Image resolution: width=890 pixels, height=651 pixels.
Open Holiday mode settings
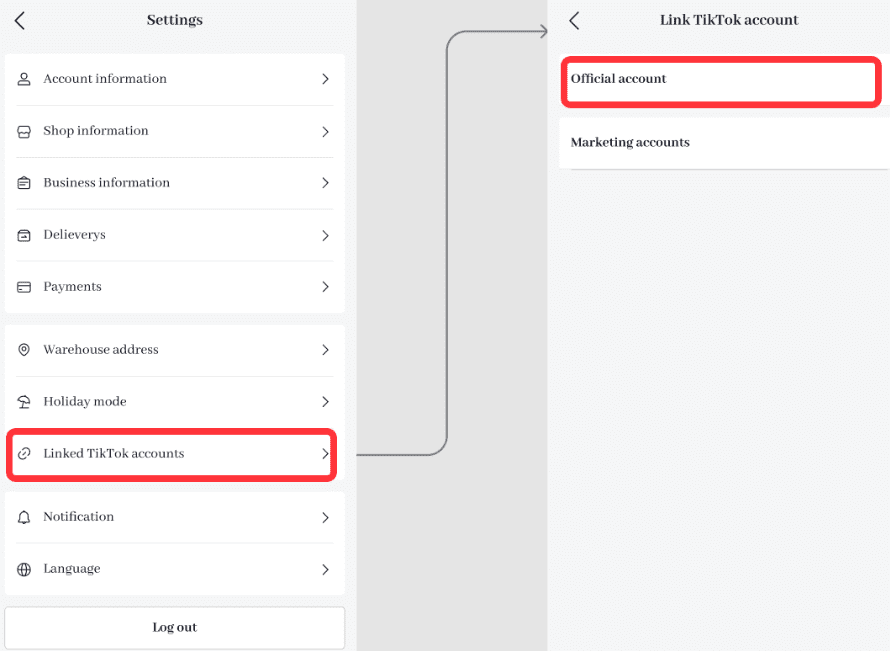click(174, 402)
